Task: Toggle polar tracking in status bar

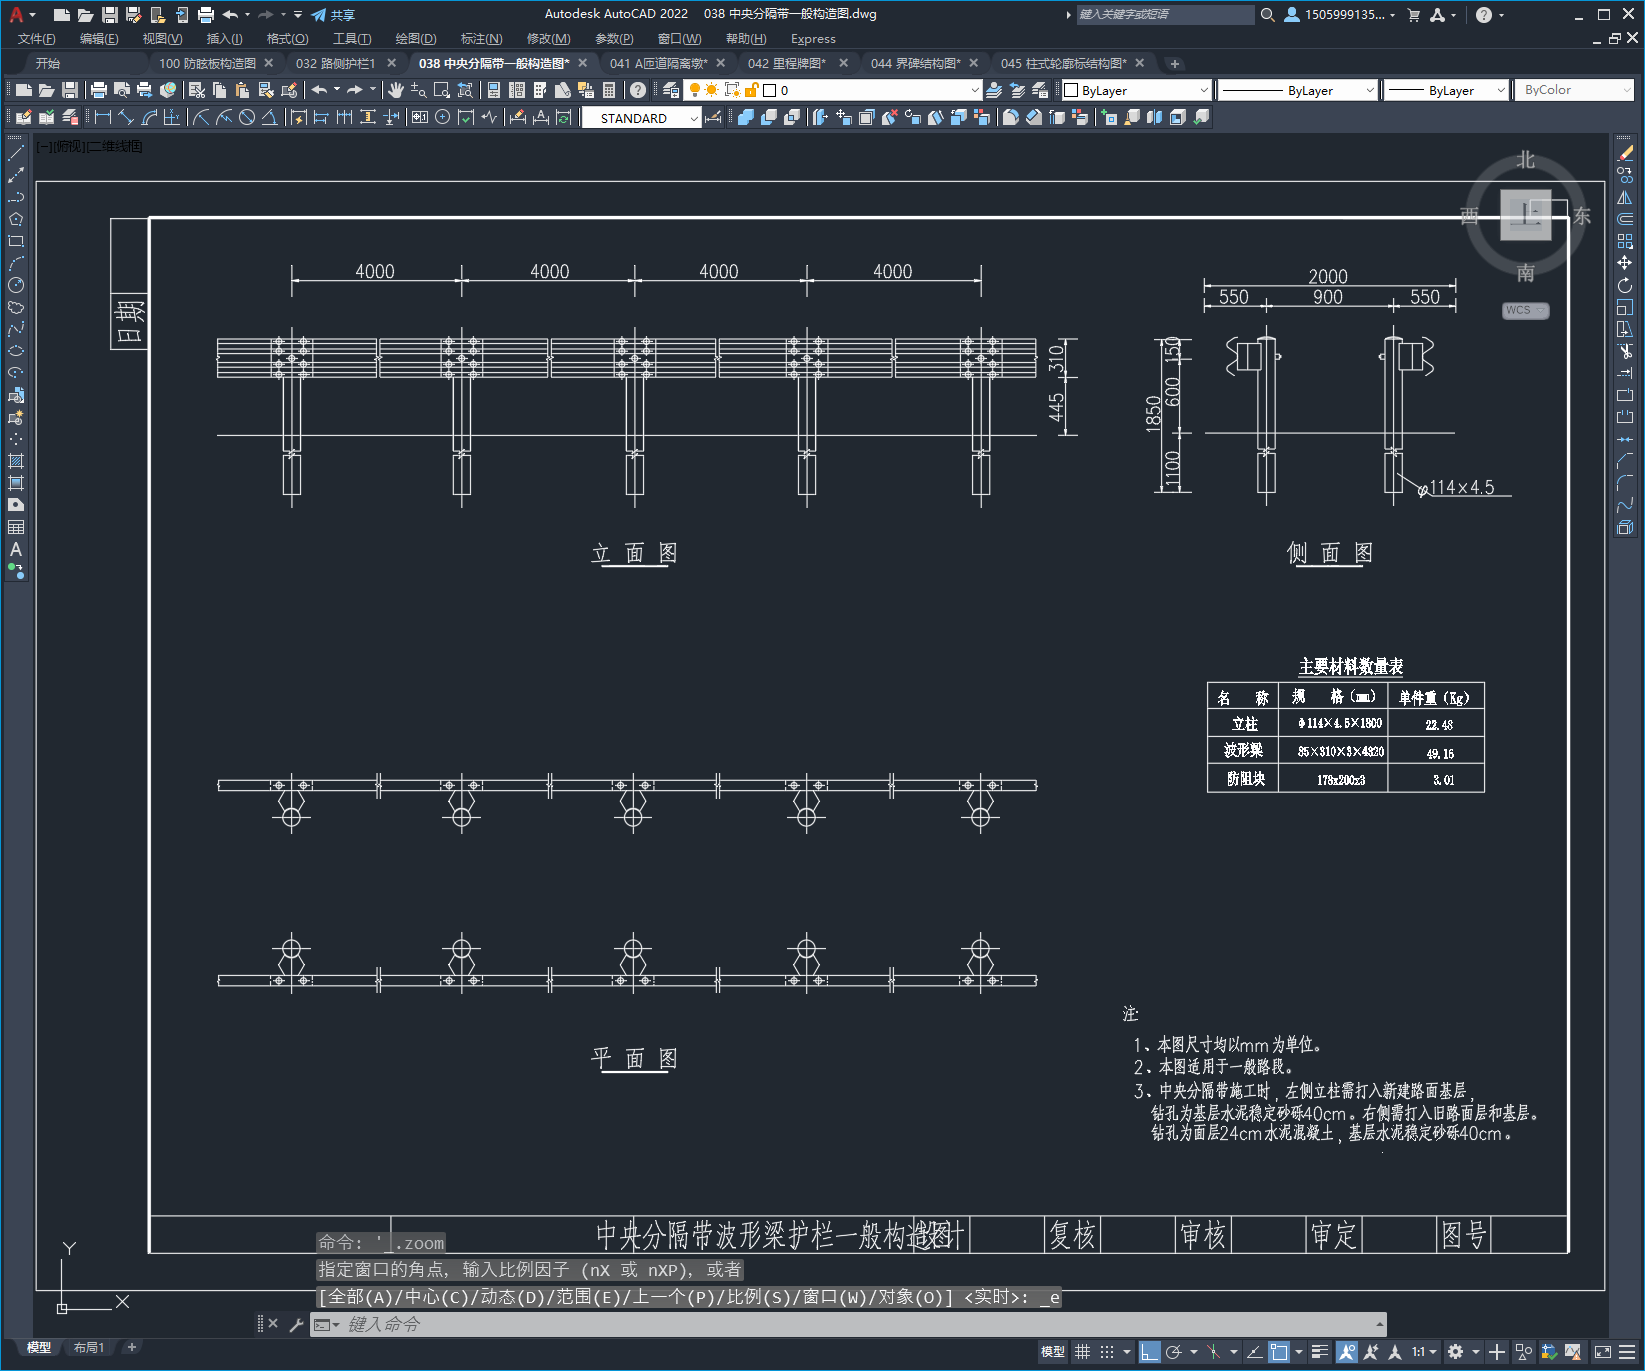Action: (1174, 1352)
